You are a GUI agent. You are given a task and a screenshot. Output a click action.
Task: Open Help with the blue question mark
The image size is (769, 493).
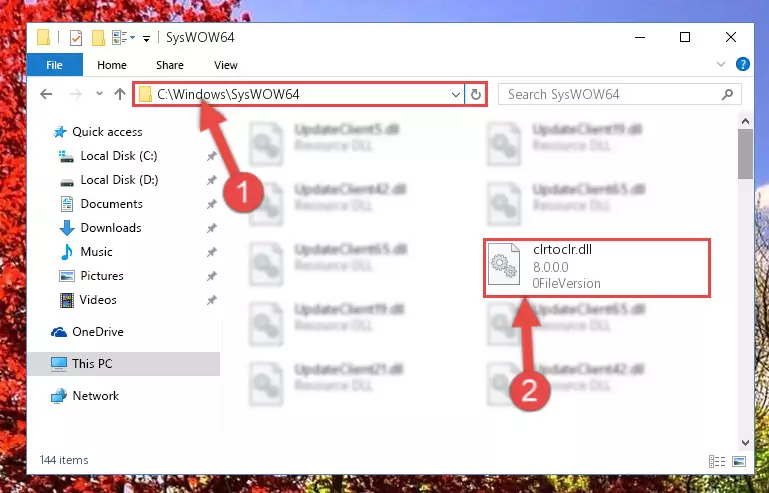point(743,64)
